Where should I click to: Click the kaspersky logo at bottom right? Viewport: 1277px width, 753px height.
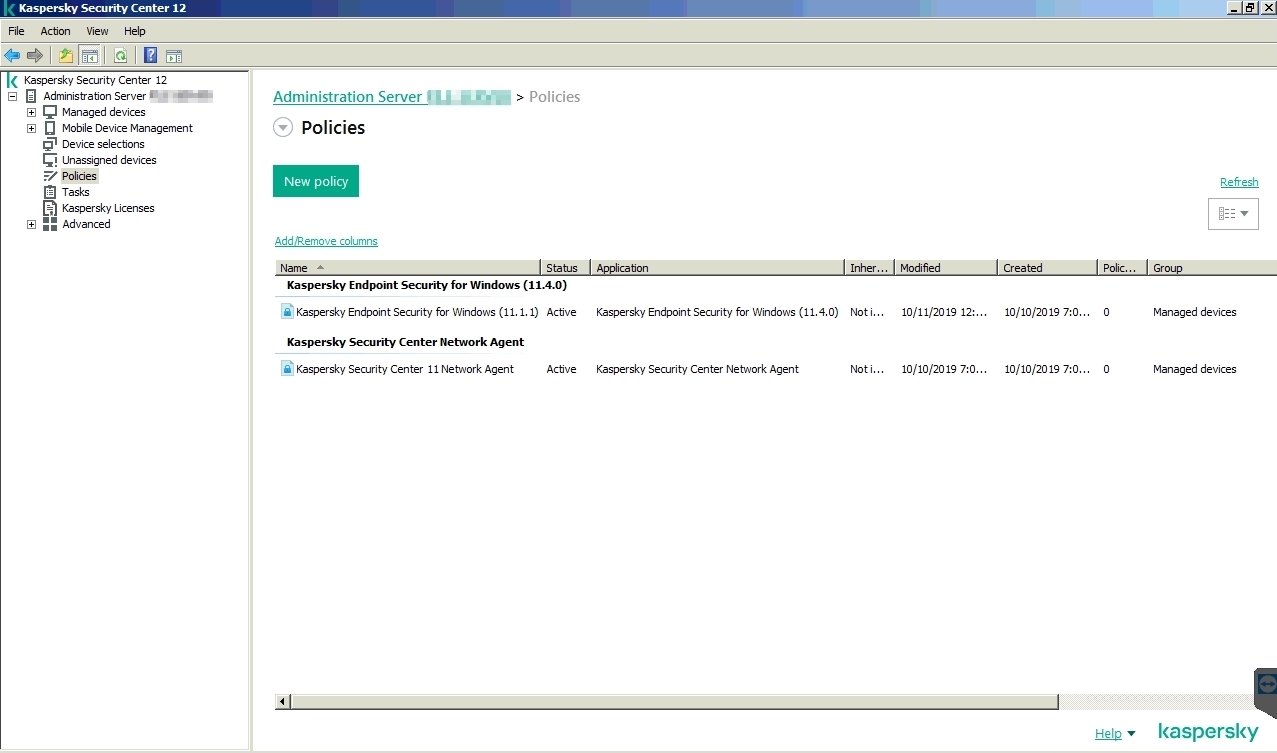click(x=1208, y=732)
